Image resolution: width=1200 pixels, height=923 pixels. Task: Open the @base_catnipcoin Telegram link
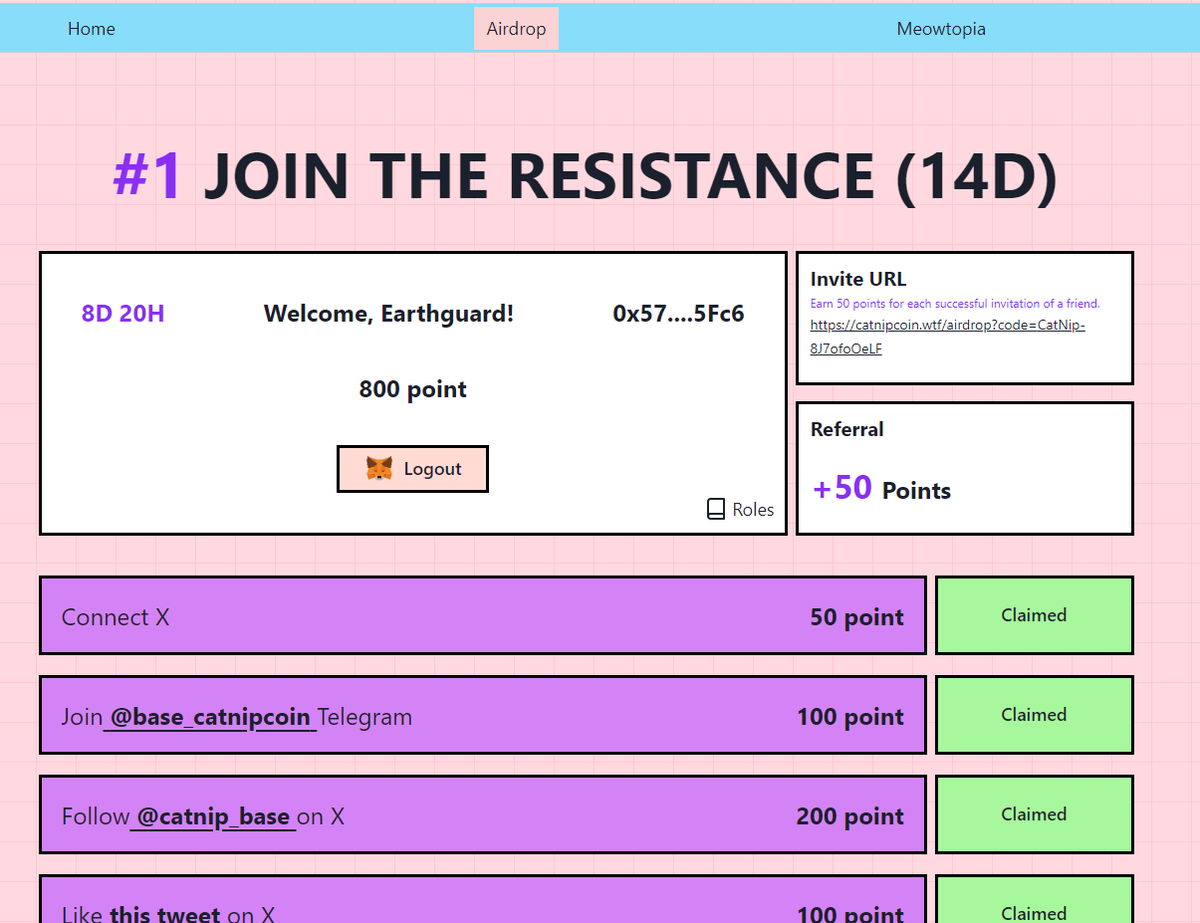210,717
